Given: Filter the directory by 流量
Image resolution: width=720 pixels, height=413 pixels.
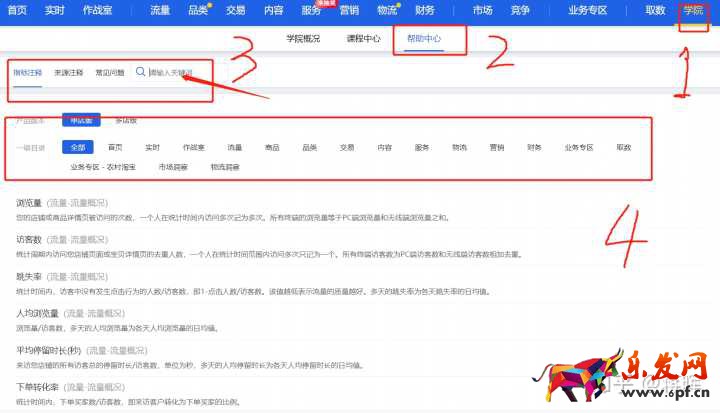Looking at the screenshot, I should pos(234,147).
